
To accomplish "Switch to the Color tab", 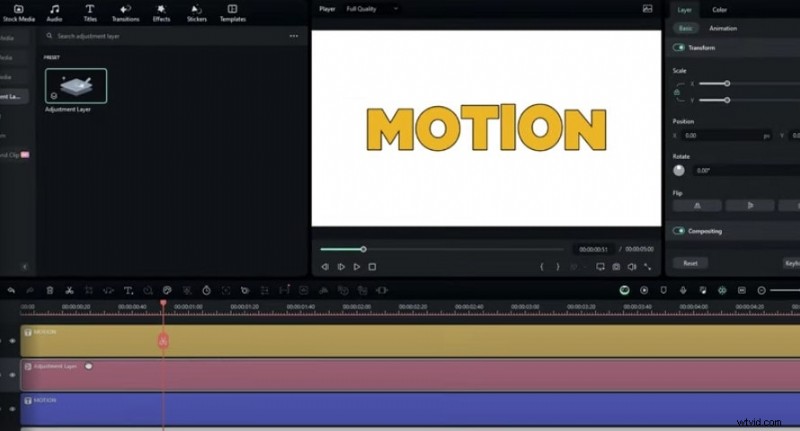I will point(719,10).
